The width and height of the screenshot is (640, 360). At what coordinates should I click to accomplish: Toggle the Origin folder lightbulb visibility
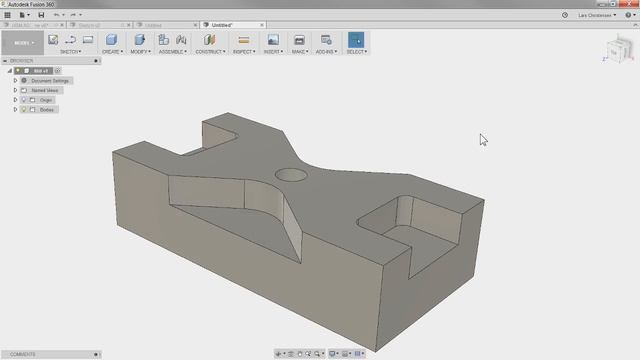24,100
